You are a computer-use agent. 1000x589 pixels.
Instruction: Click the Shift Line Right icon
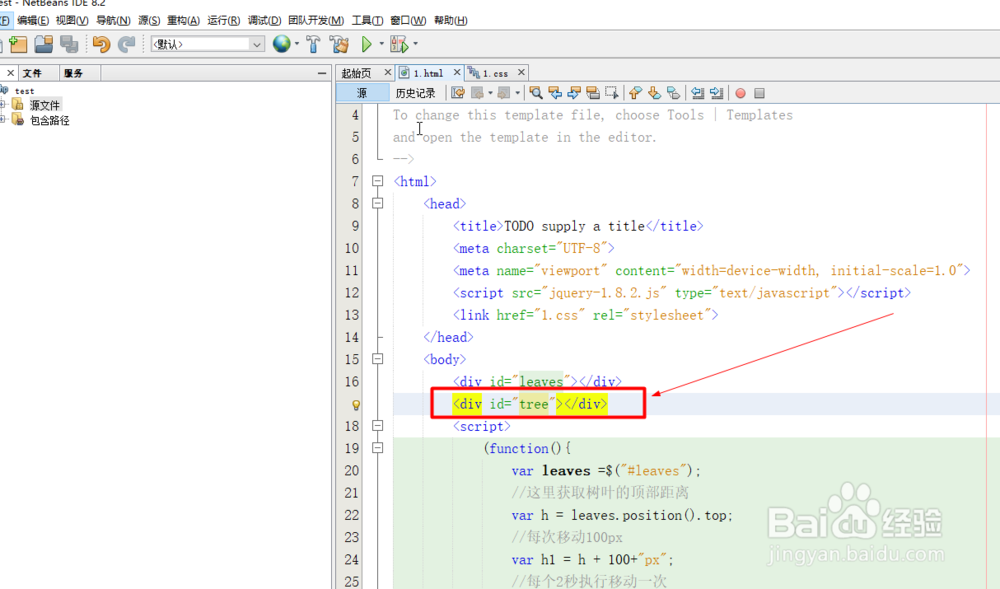(x=717, y=93)
